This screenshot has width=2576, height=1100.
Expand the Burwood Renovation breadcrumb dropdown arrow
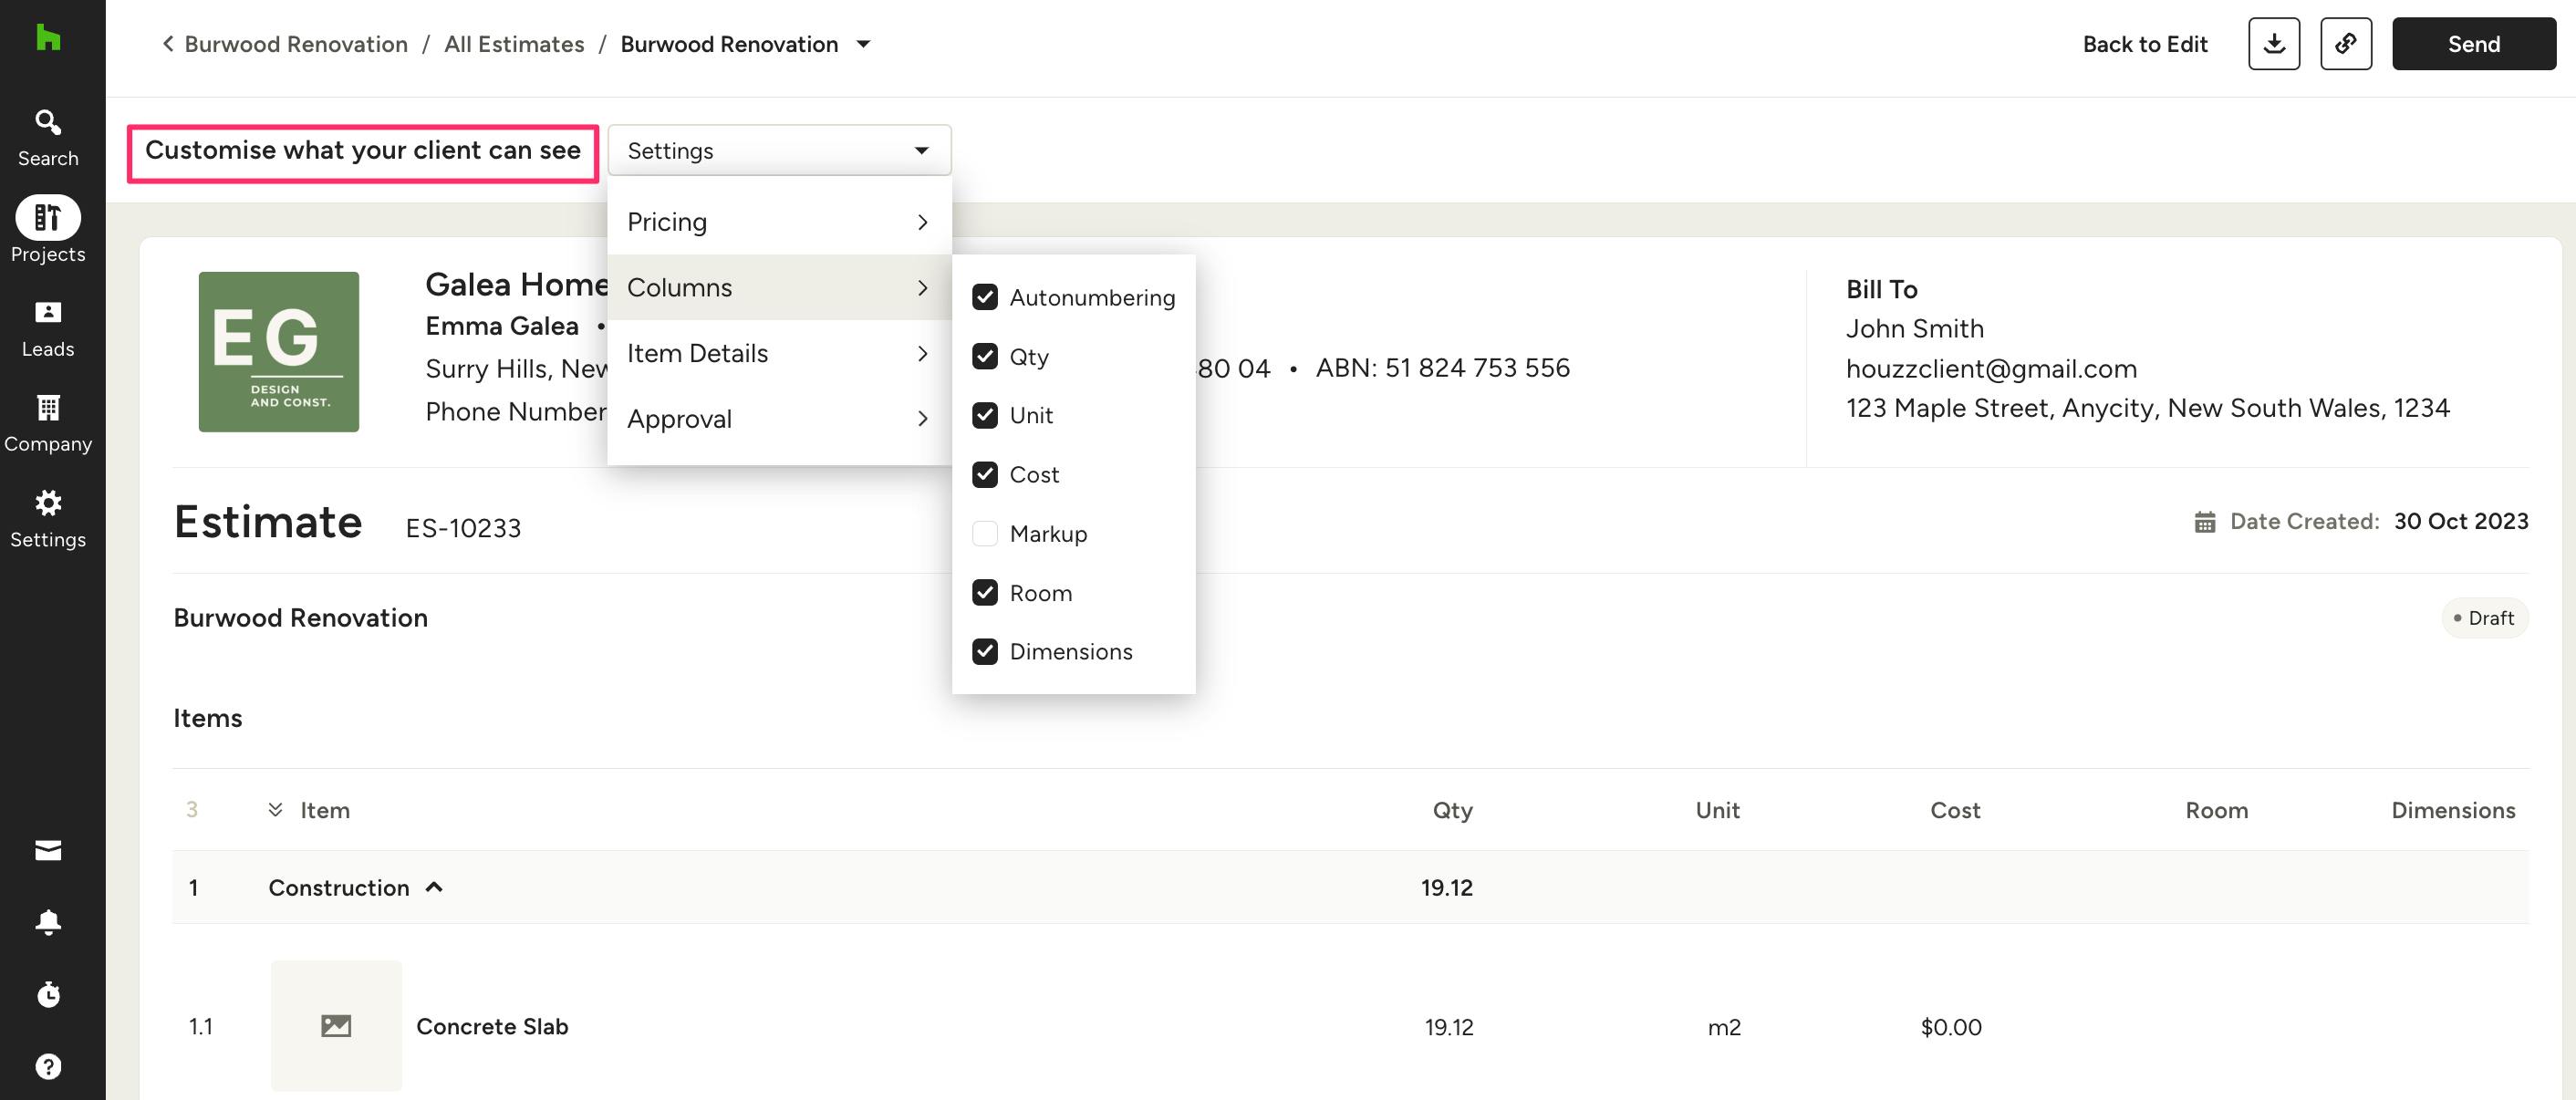click(x=864, y=44)
